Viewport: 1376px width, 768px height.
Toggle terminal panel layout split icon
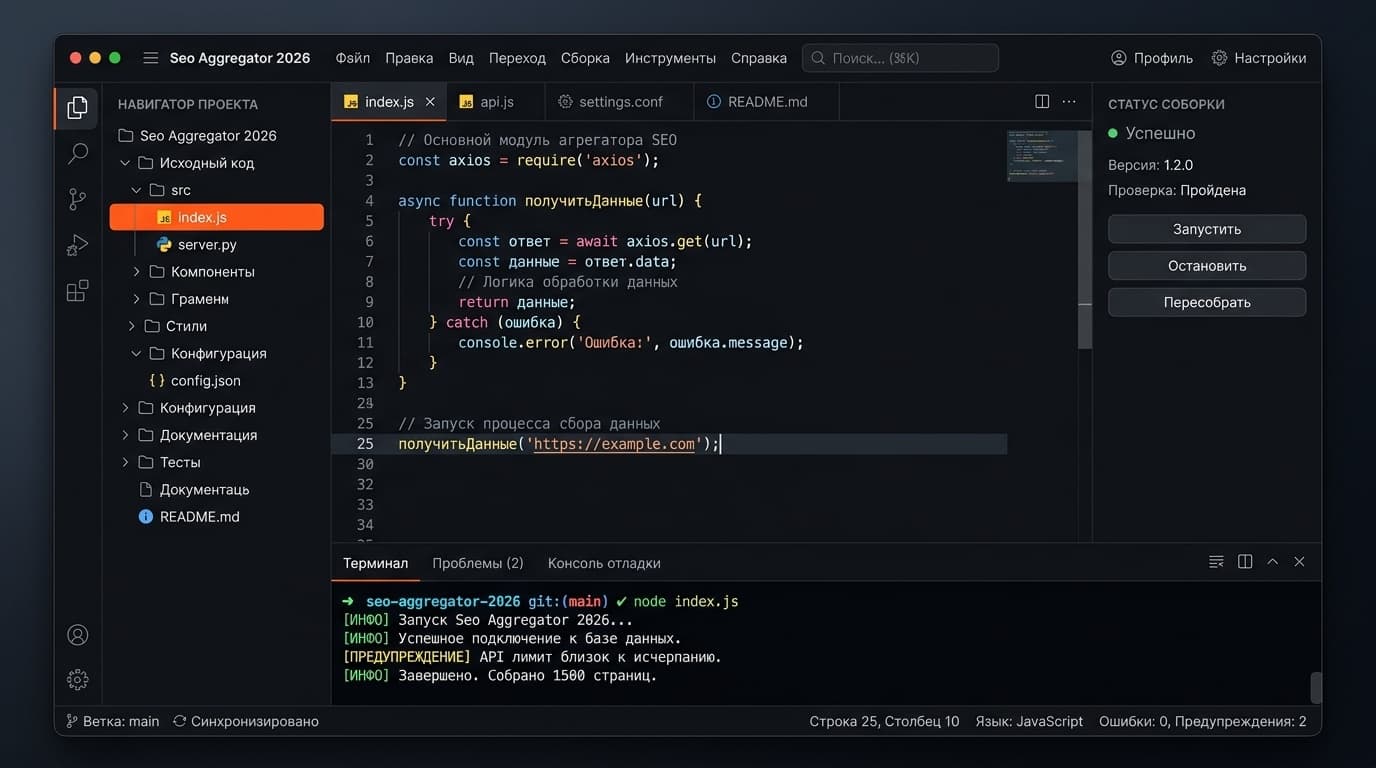[x=1245, y=562]
